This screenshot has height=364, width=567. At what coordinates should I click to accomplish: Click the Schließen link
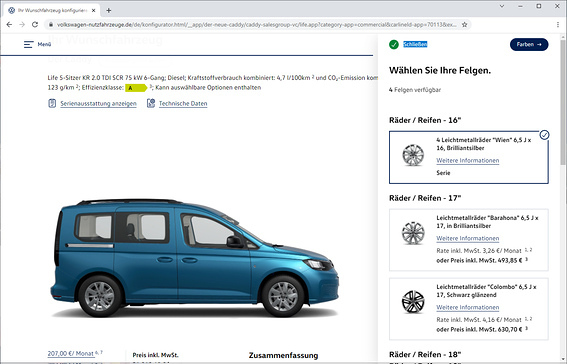click(415, 44)
